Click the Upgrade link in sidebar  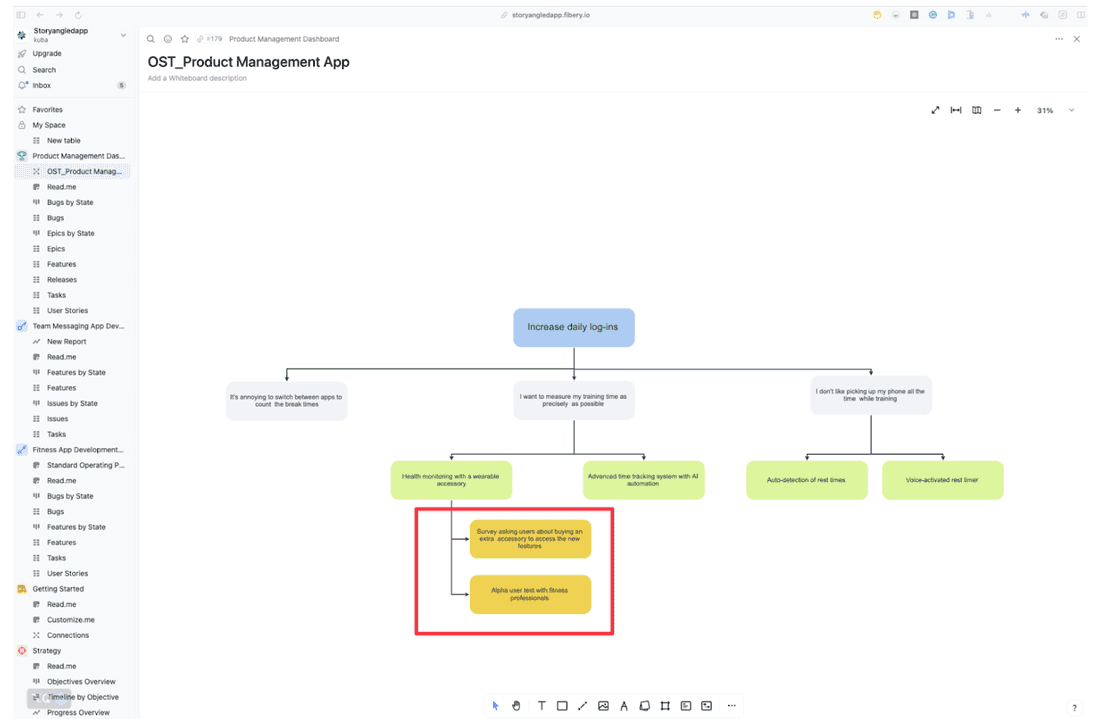47,54
